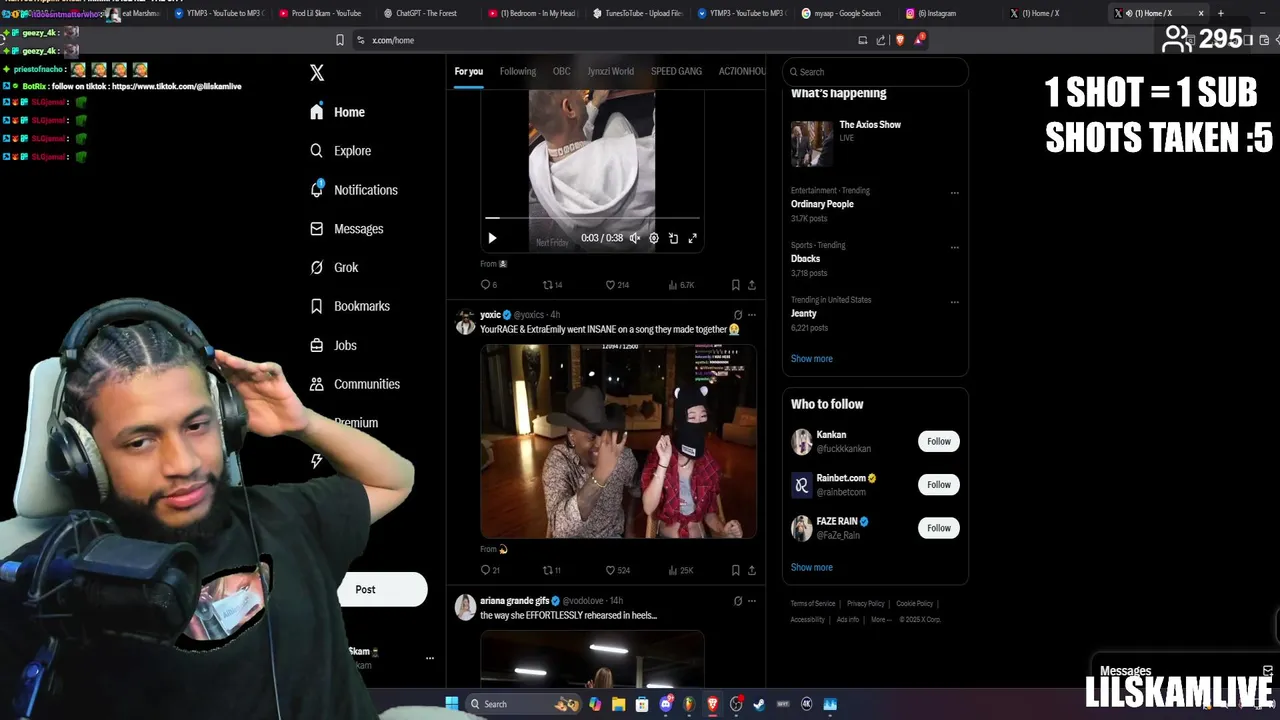Like the top post with 214 likes
The height and width of the screenshot is (720, 1280).
(x=617, y=285)
